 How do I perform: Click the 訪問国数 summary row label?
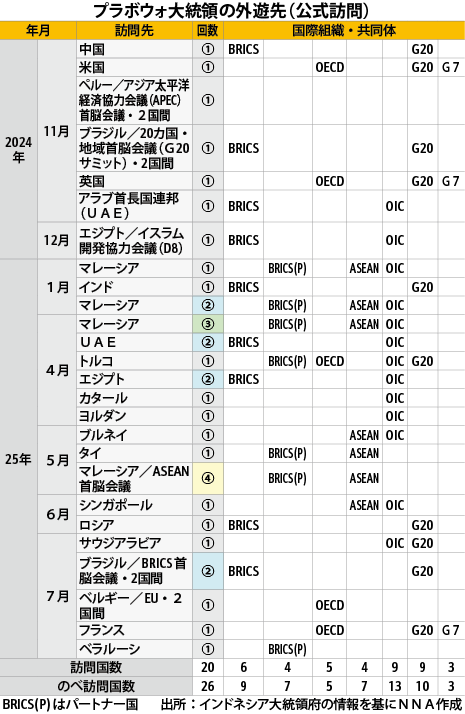tap(96, 668)
